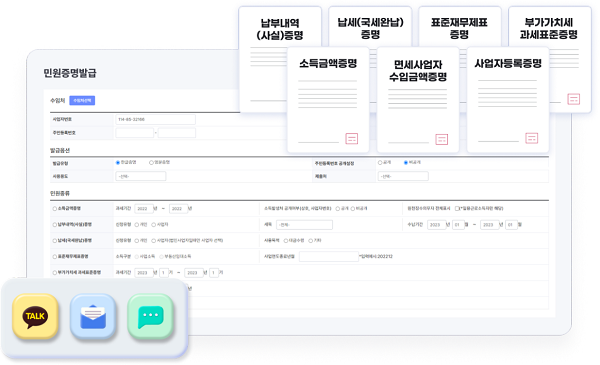Open 수납기간 start month 01 dropdown
Screen dimensions: 600x365
(458, 225)
